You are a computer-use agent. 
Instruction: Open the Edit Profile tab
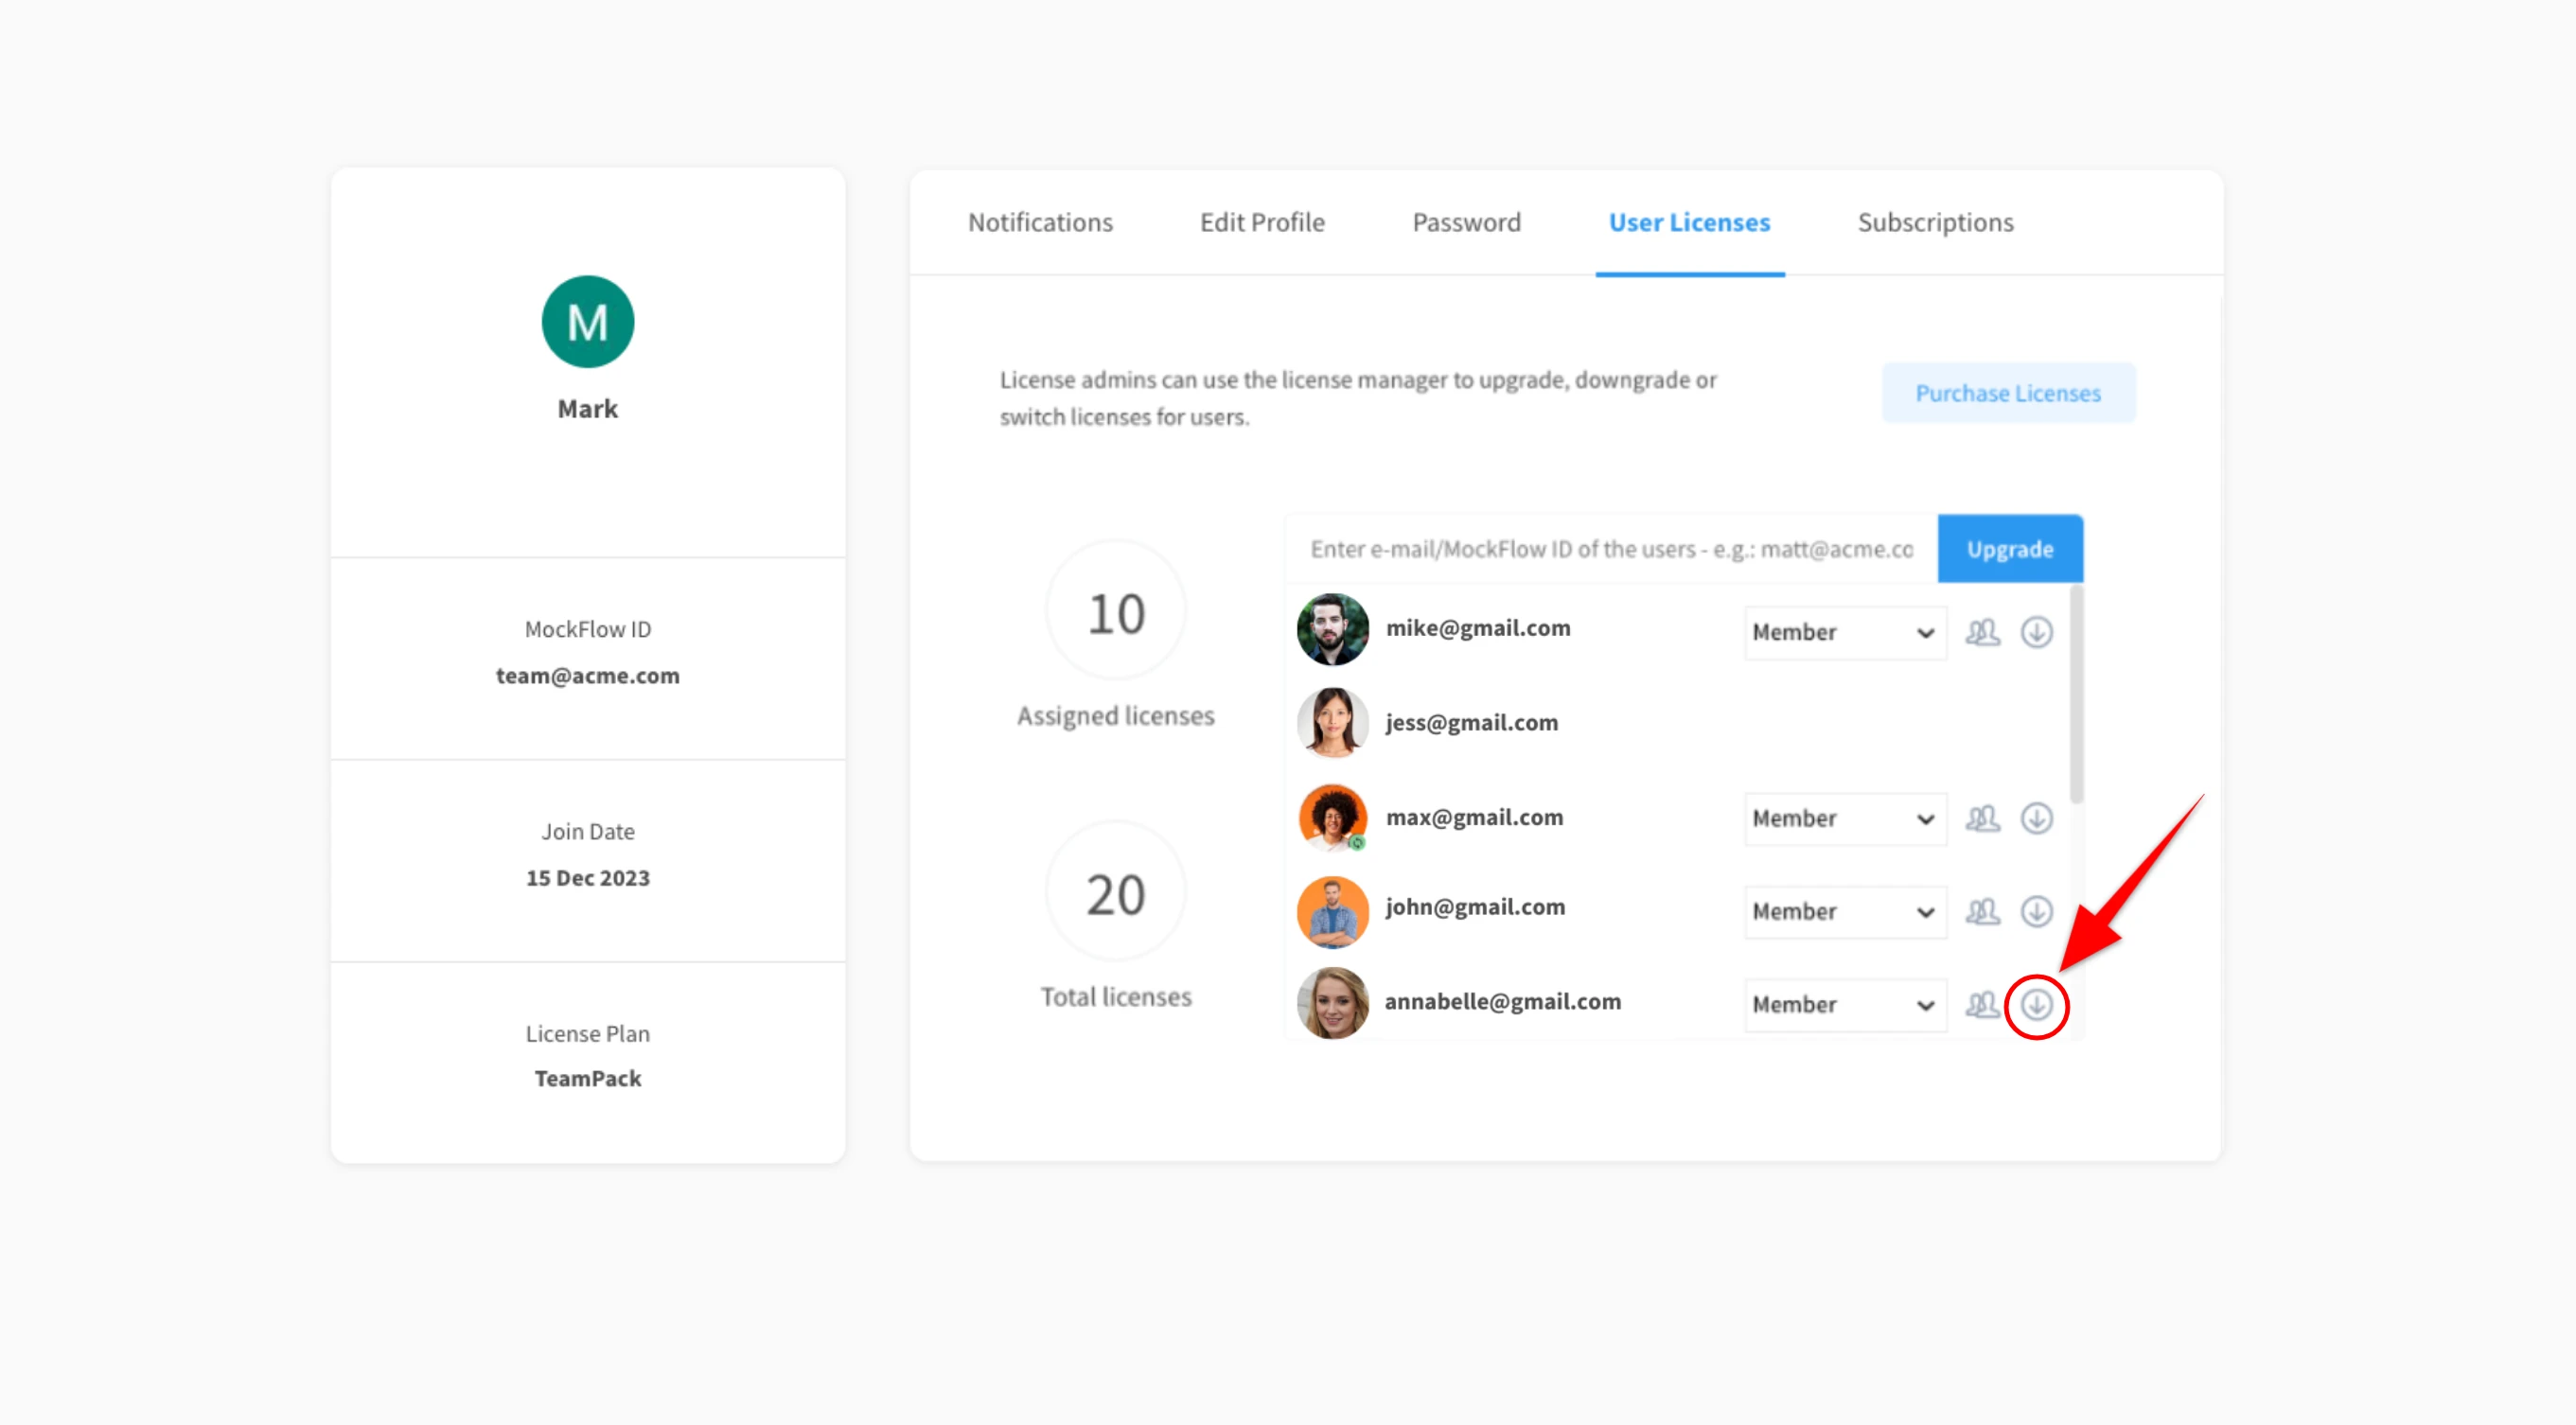pyautogui.click(x=1262, y=222)
